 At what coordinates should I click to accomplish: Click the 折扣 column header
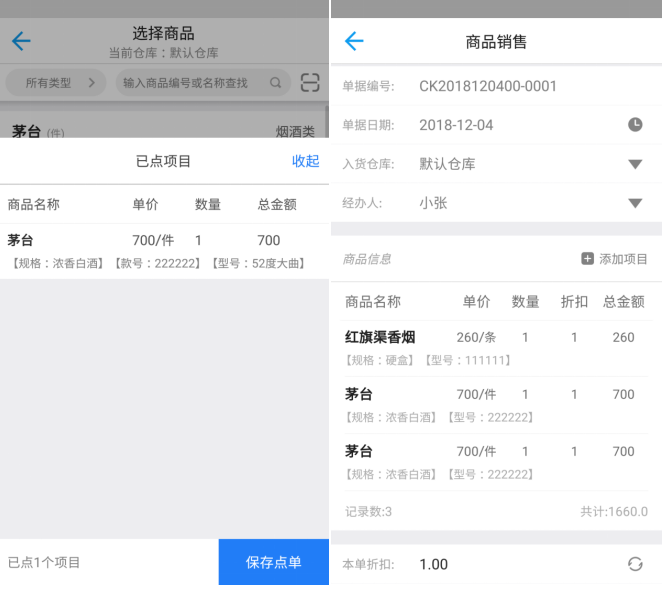[574, 302]
